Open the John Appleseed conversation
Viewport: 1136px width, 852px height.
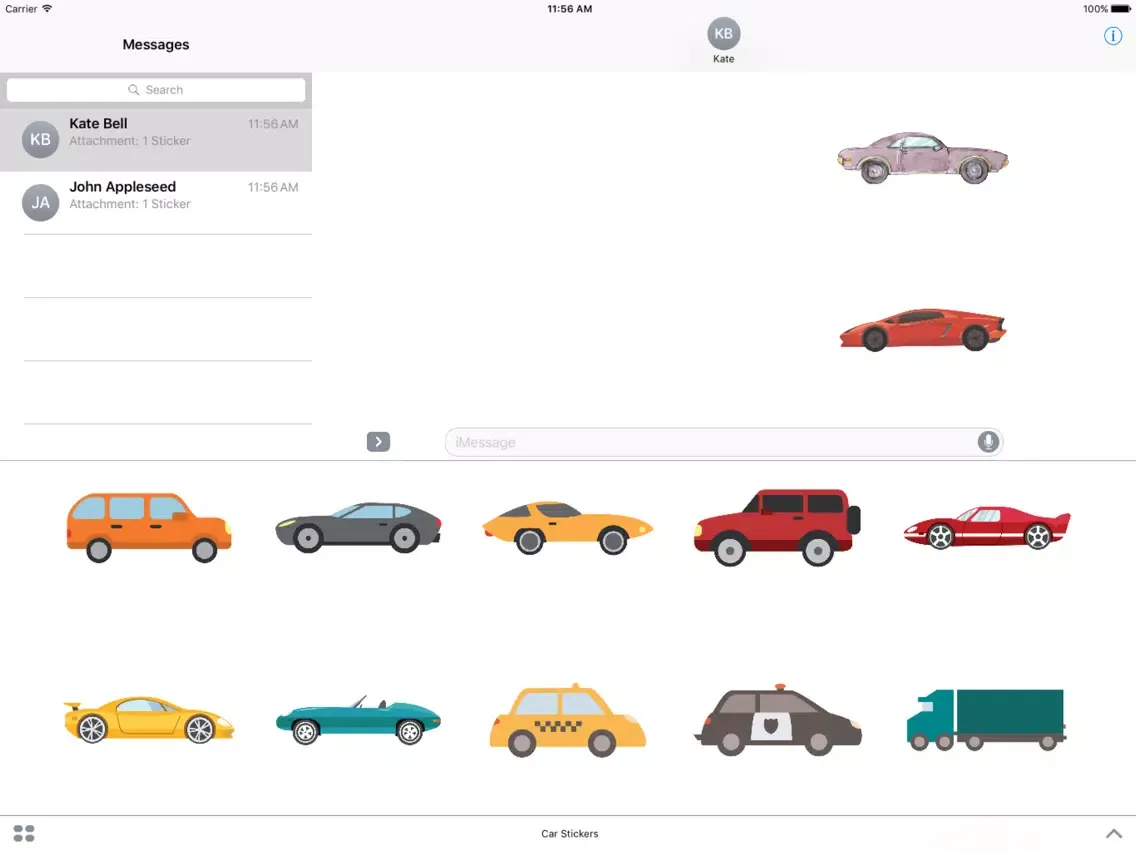(x=156, y=203)
